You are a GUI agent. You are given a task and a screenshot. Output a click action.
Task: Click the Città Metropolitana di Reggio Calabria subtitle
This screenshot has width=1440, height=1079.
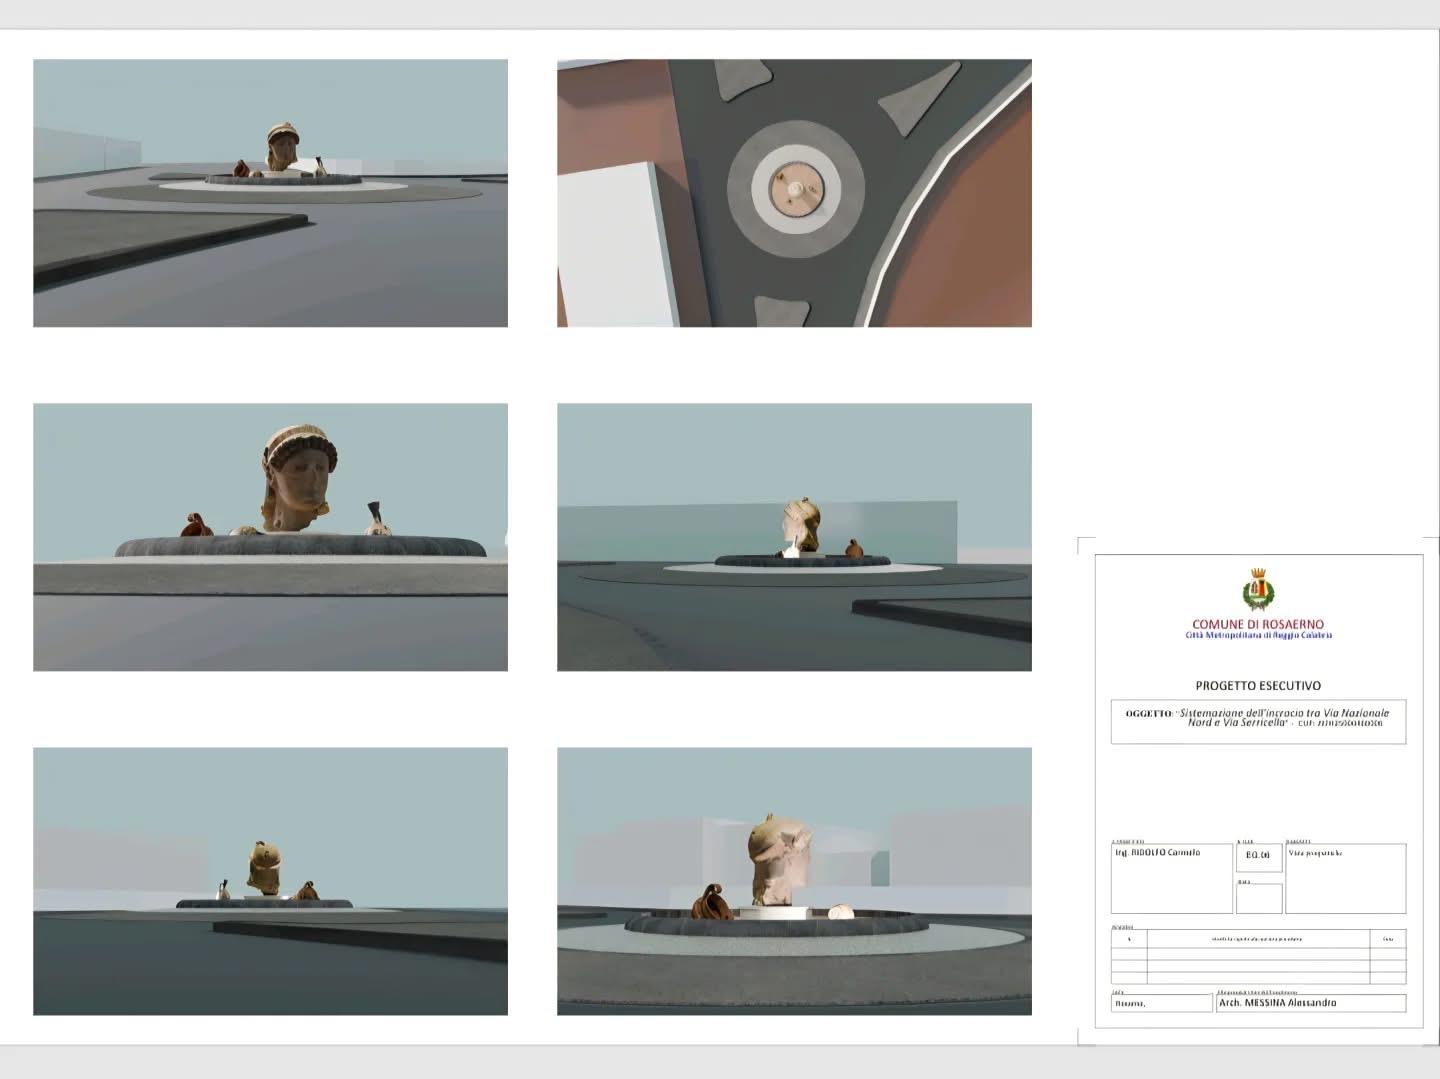(1258, 636)
